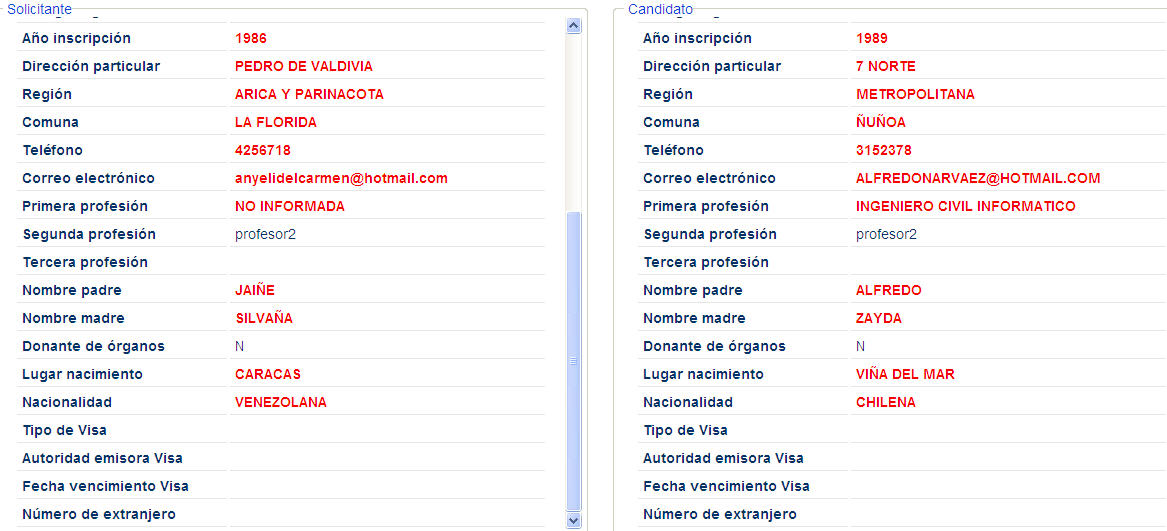Click birthplace CARACAS
This screenshot has width=1167, height=531.
[268, 375]
